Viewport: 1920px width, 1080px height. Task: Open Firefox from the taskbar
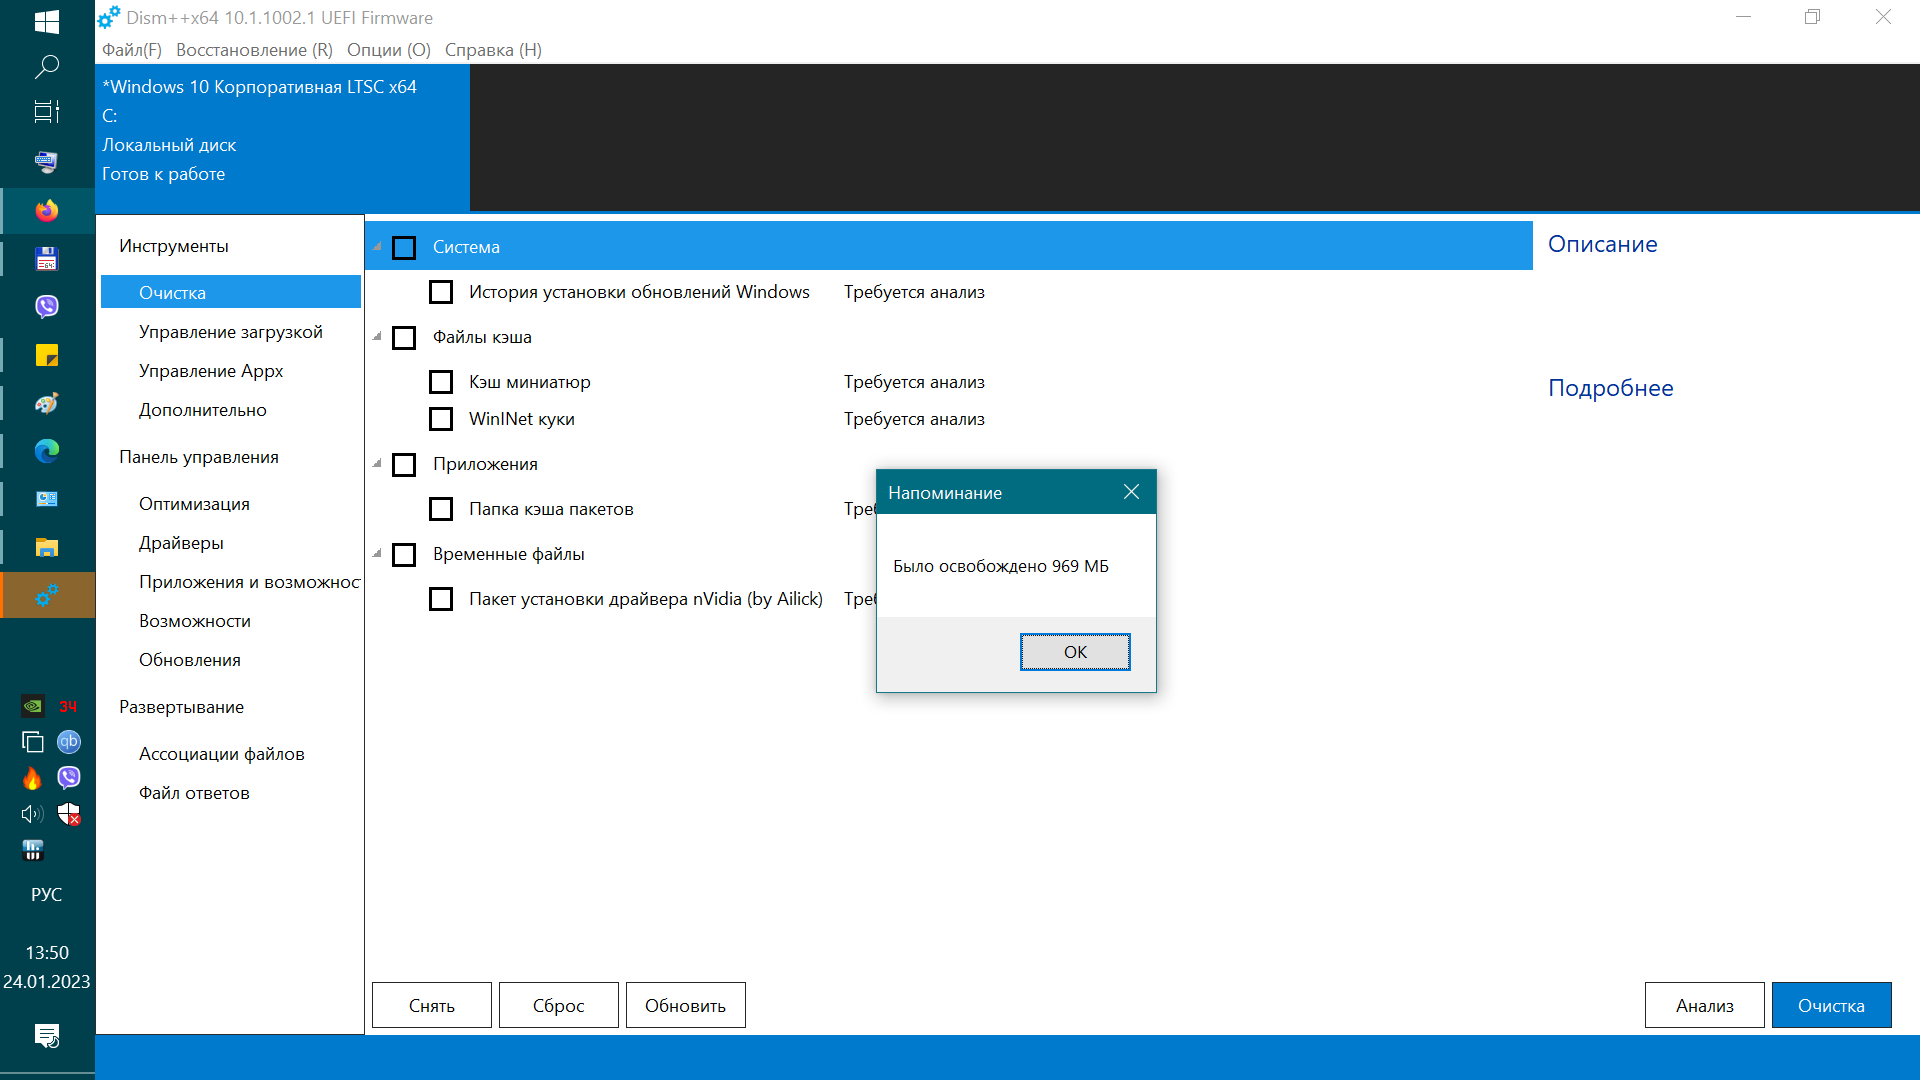[x=47, y=211]
